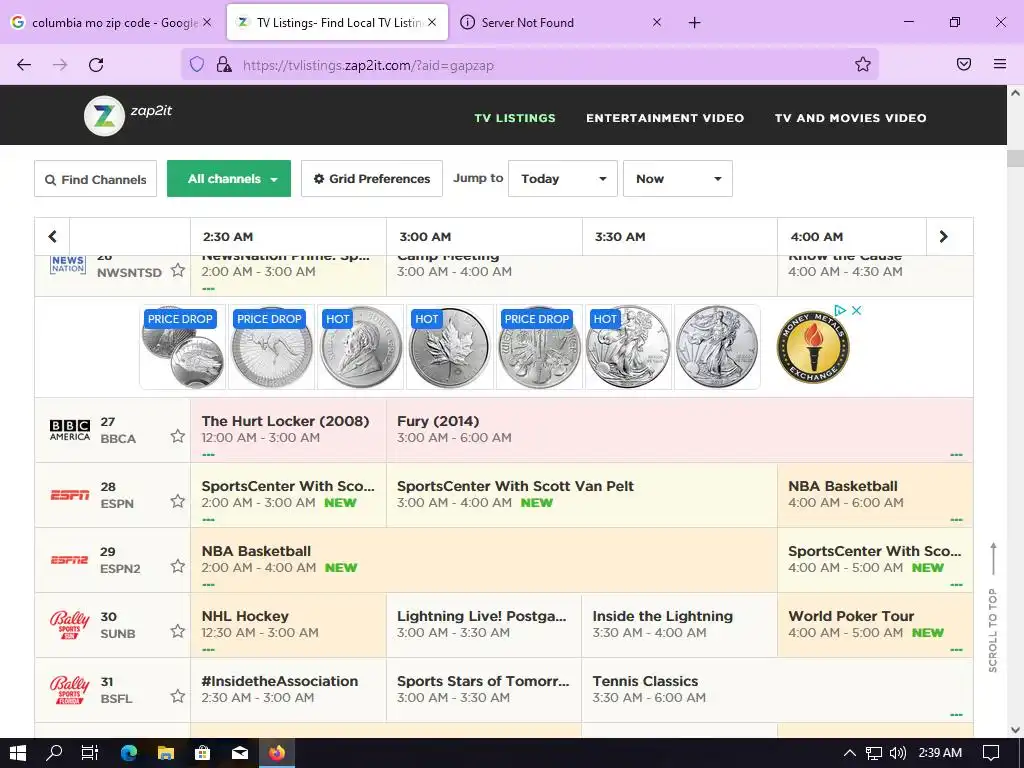1024x768 pixels.
Task: Open the Microsoft Store taskbar icon
Action: pos(202,753)
